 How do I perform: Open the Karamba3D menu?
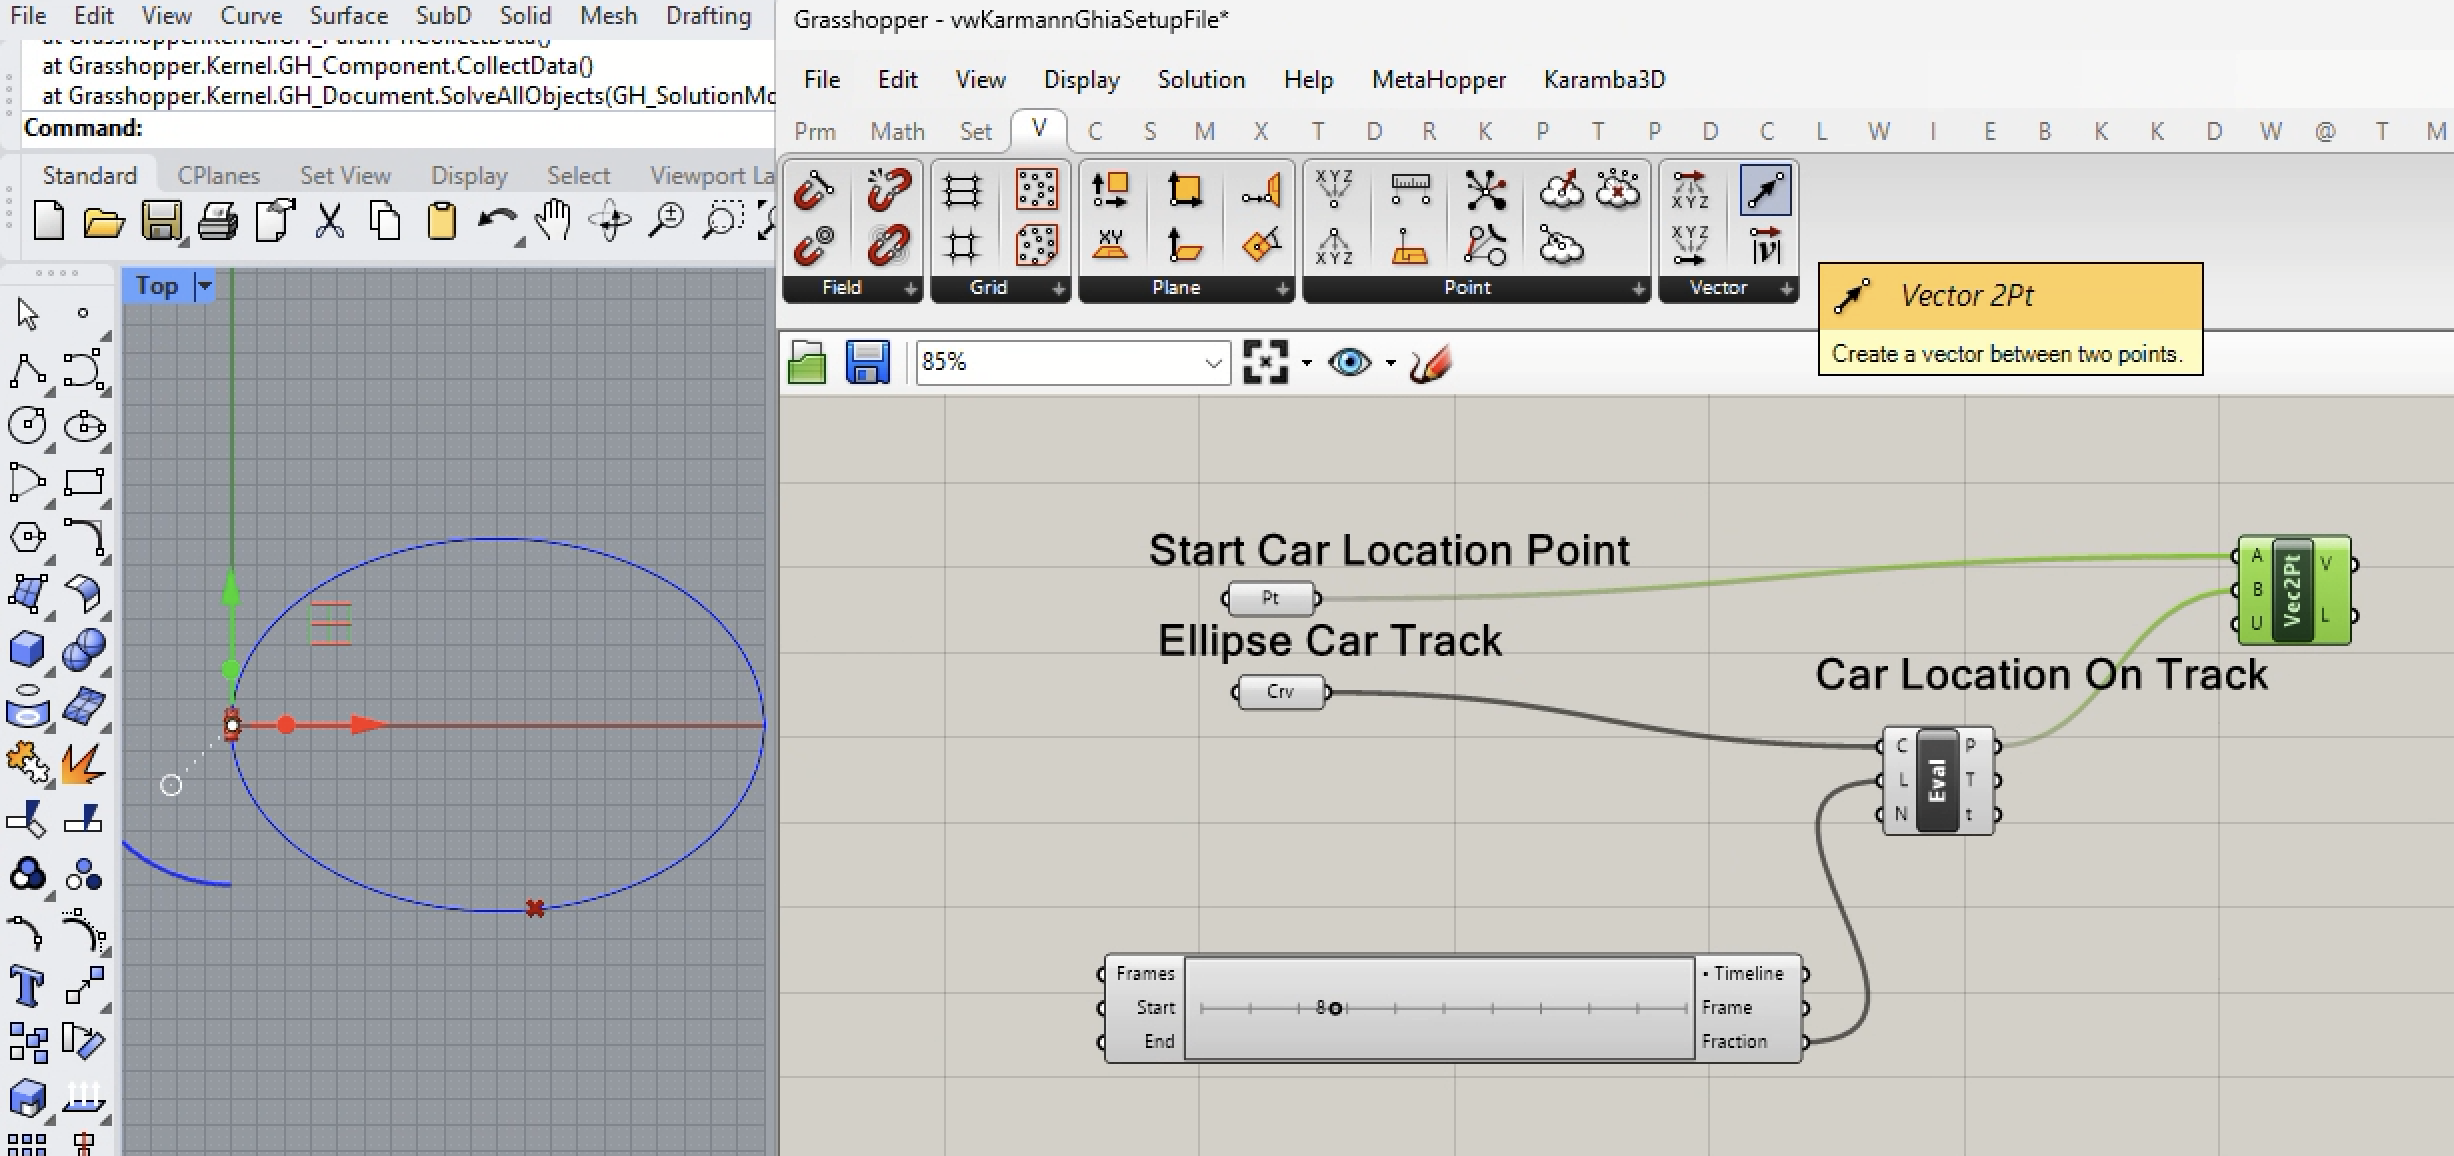tap(1604, 80)
